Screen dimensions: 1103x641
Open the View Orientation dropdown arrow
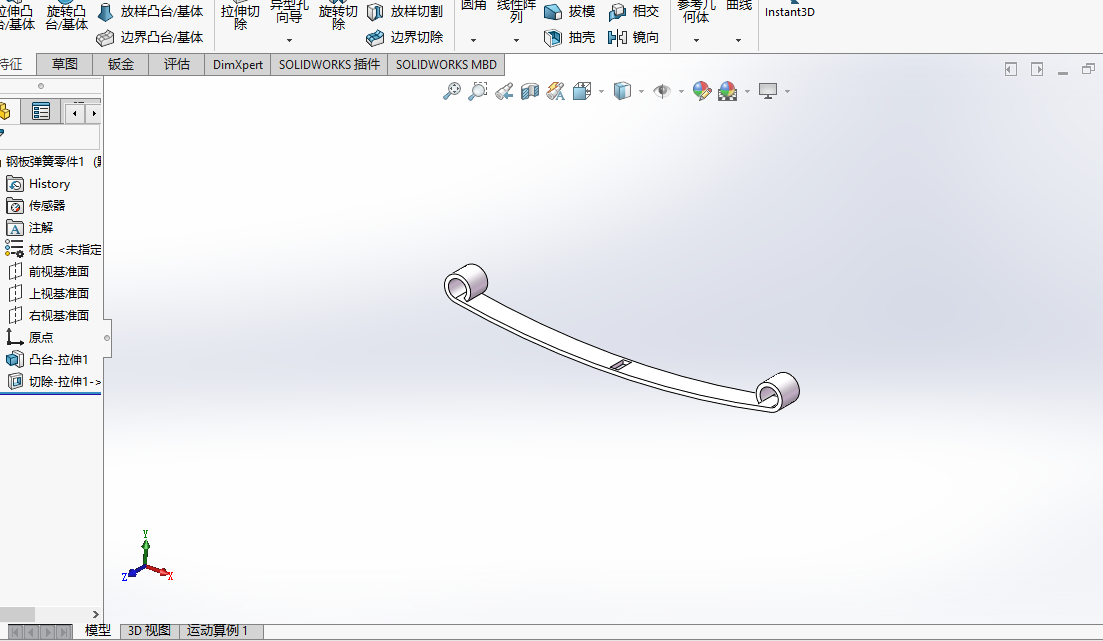(x=601, y=91)
